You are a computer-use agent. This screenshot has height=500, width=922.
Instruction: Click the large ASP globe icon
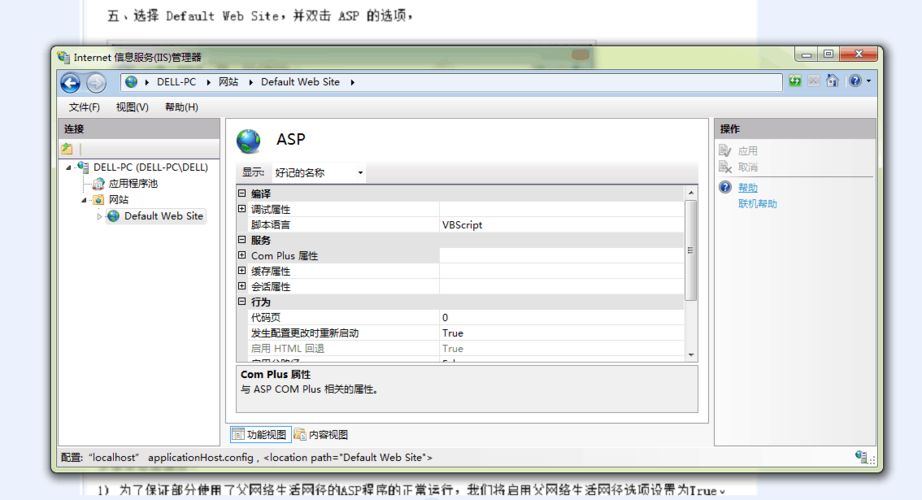tap(248, 141)
